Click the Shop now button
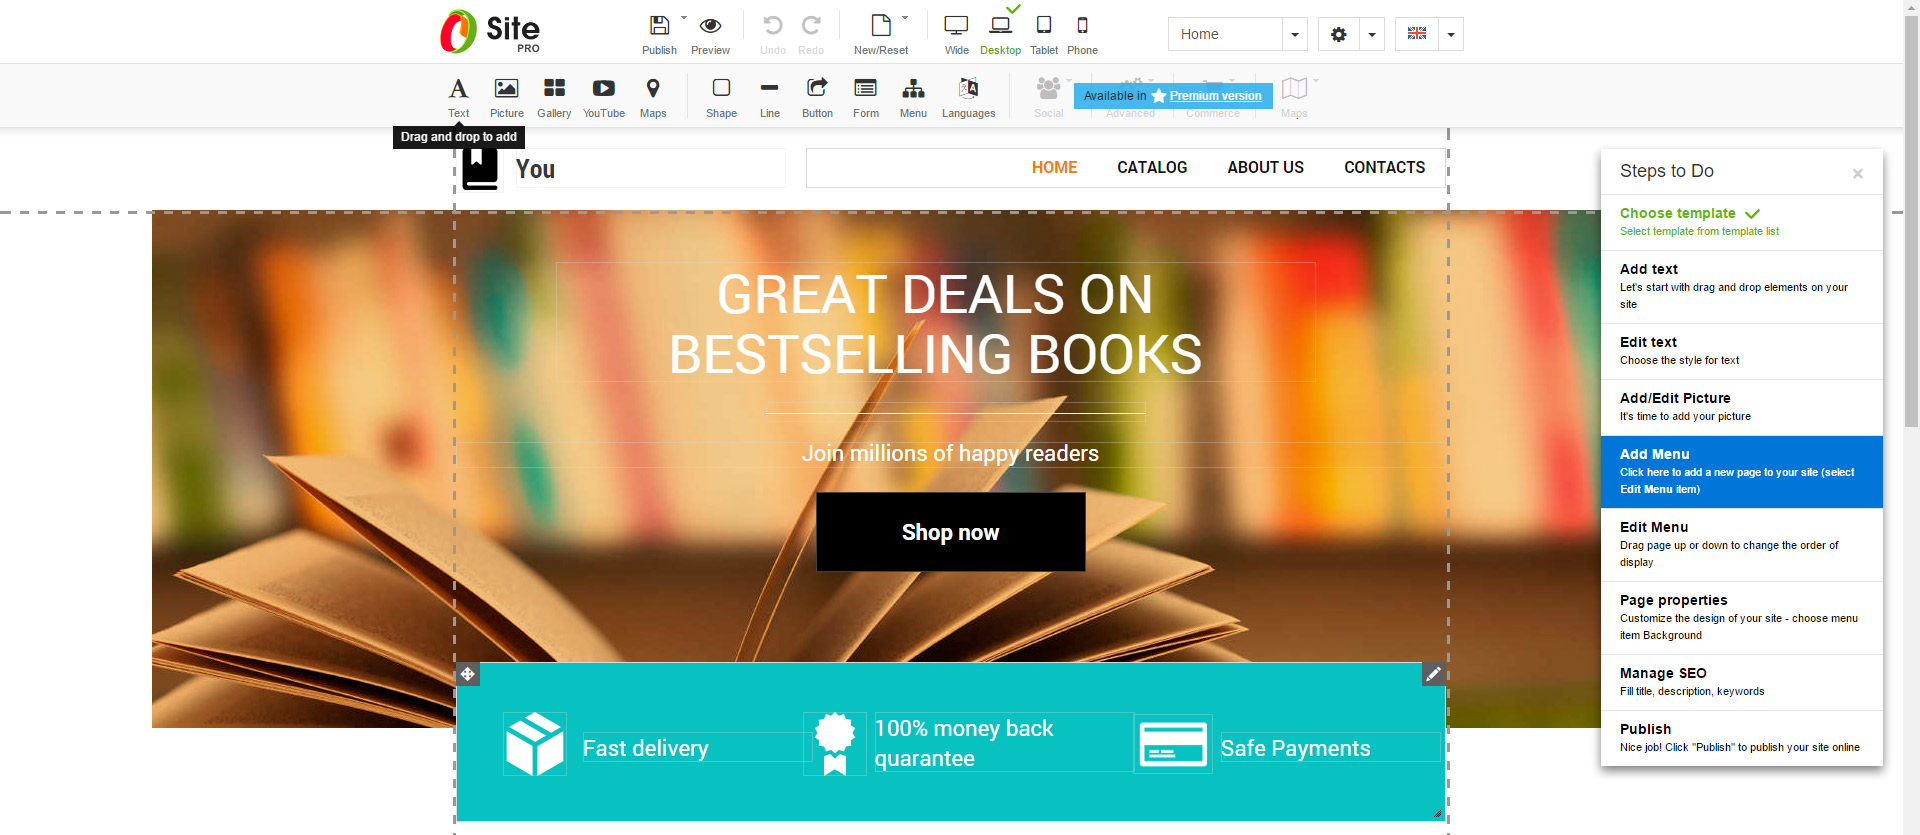1920x835 pixels. 950,532
